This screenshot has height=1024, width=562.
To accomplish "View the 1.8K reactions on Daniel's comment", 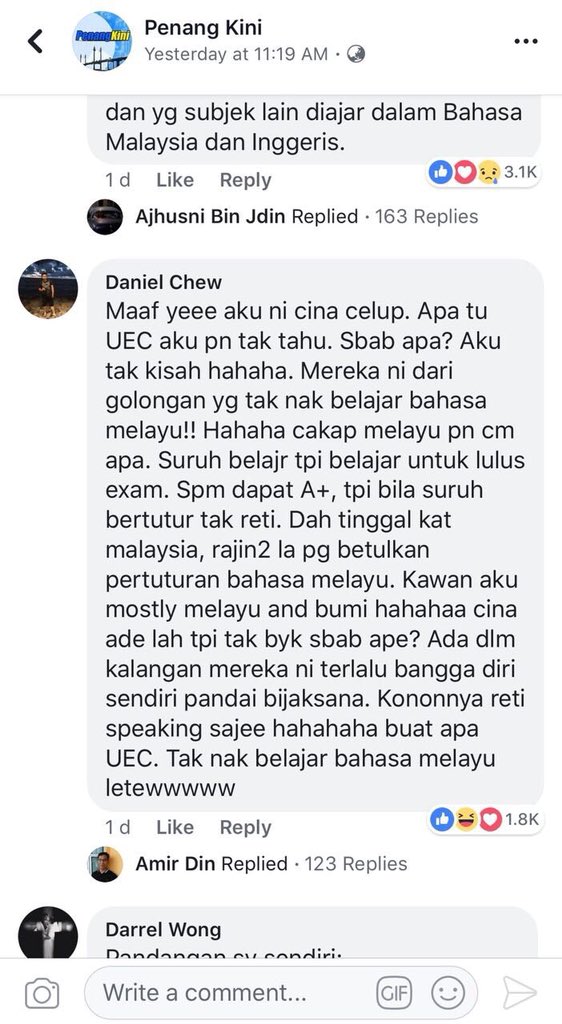I will click(484, 820).
